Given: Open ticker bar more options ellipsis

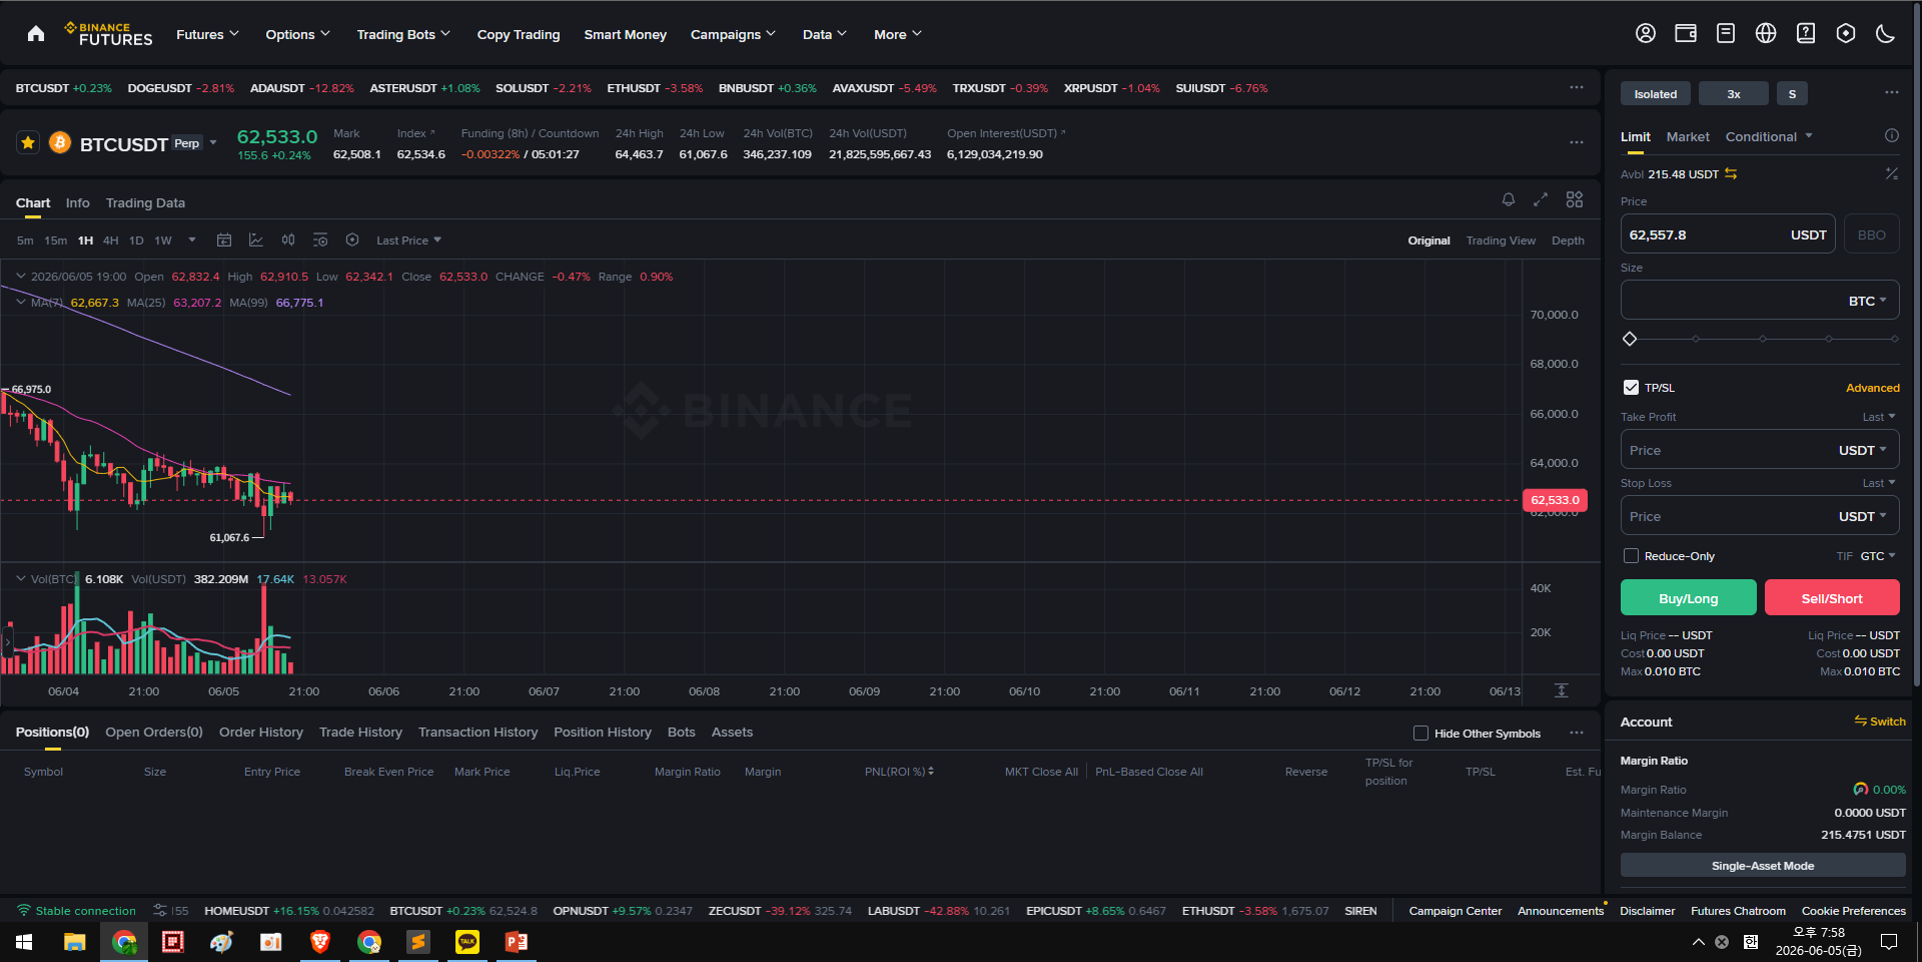Looking at the screenshot, I should coord(1577,88).
